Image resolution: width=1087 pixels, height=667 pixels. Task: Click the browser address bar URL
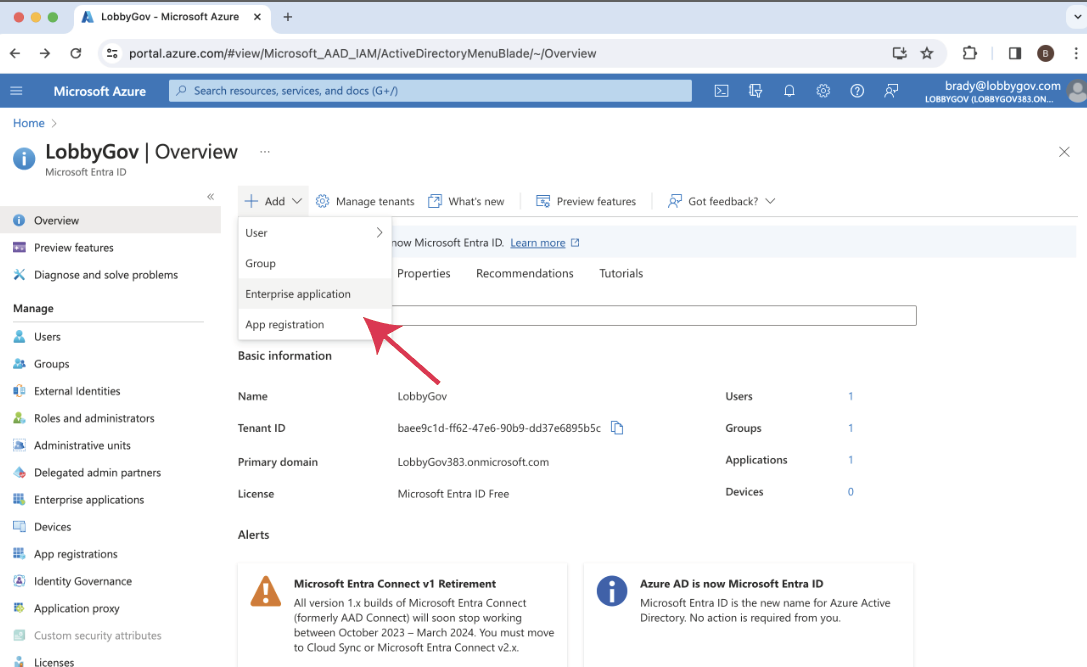coord(363,53)
